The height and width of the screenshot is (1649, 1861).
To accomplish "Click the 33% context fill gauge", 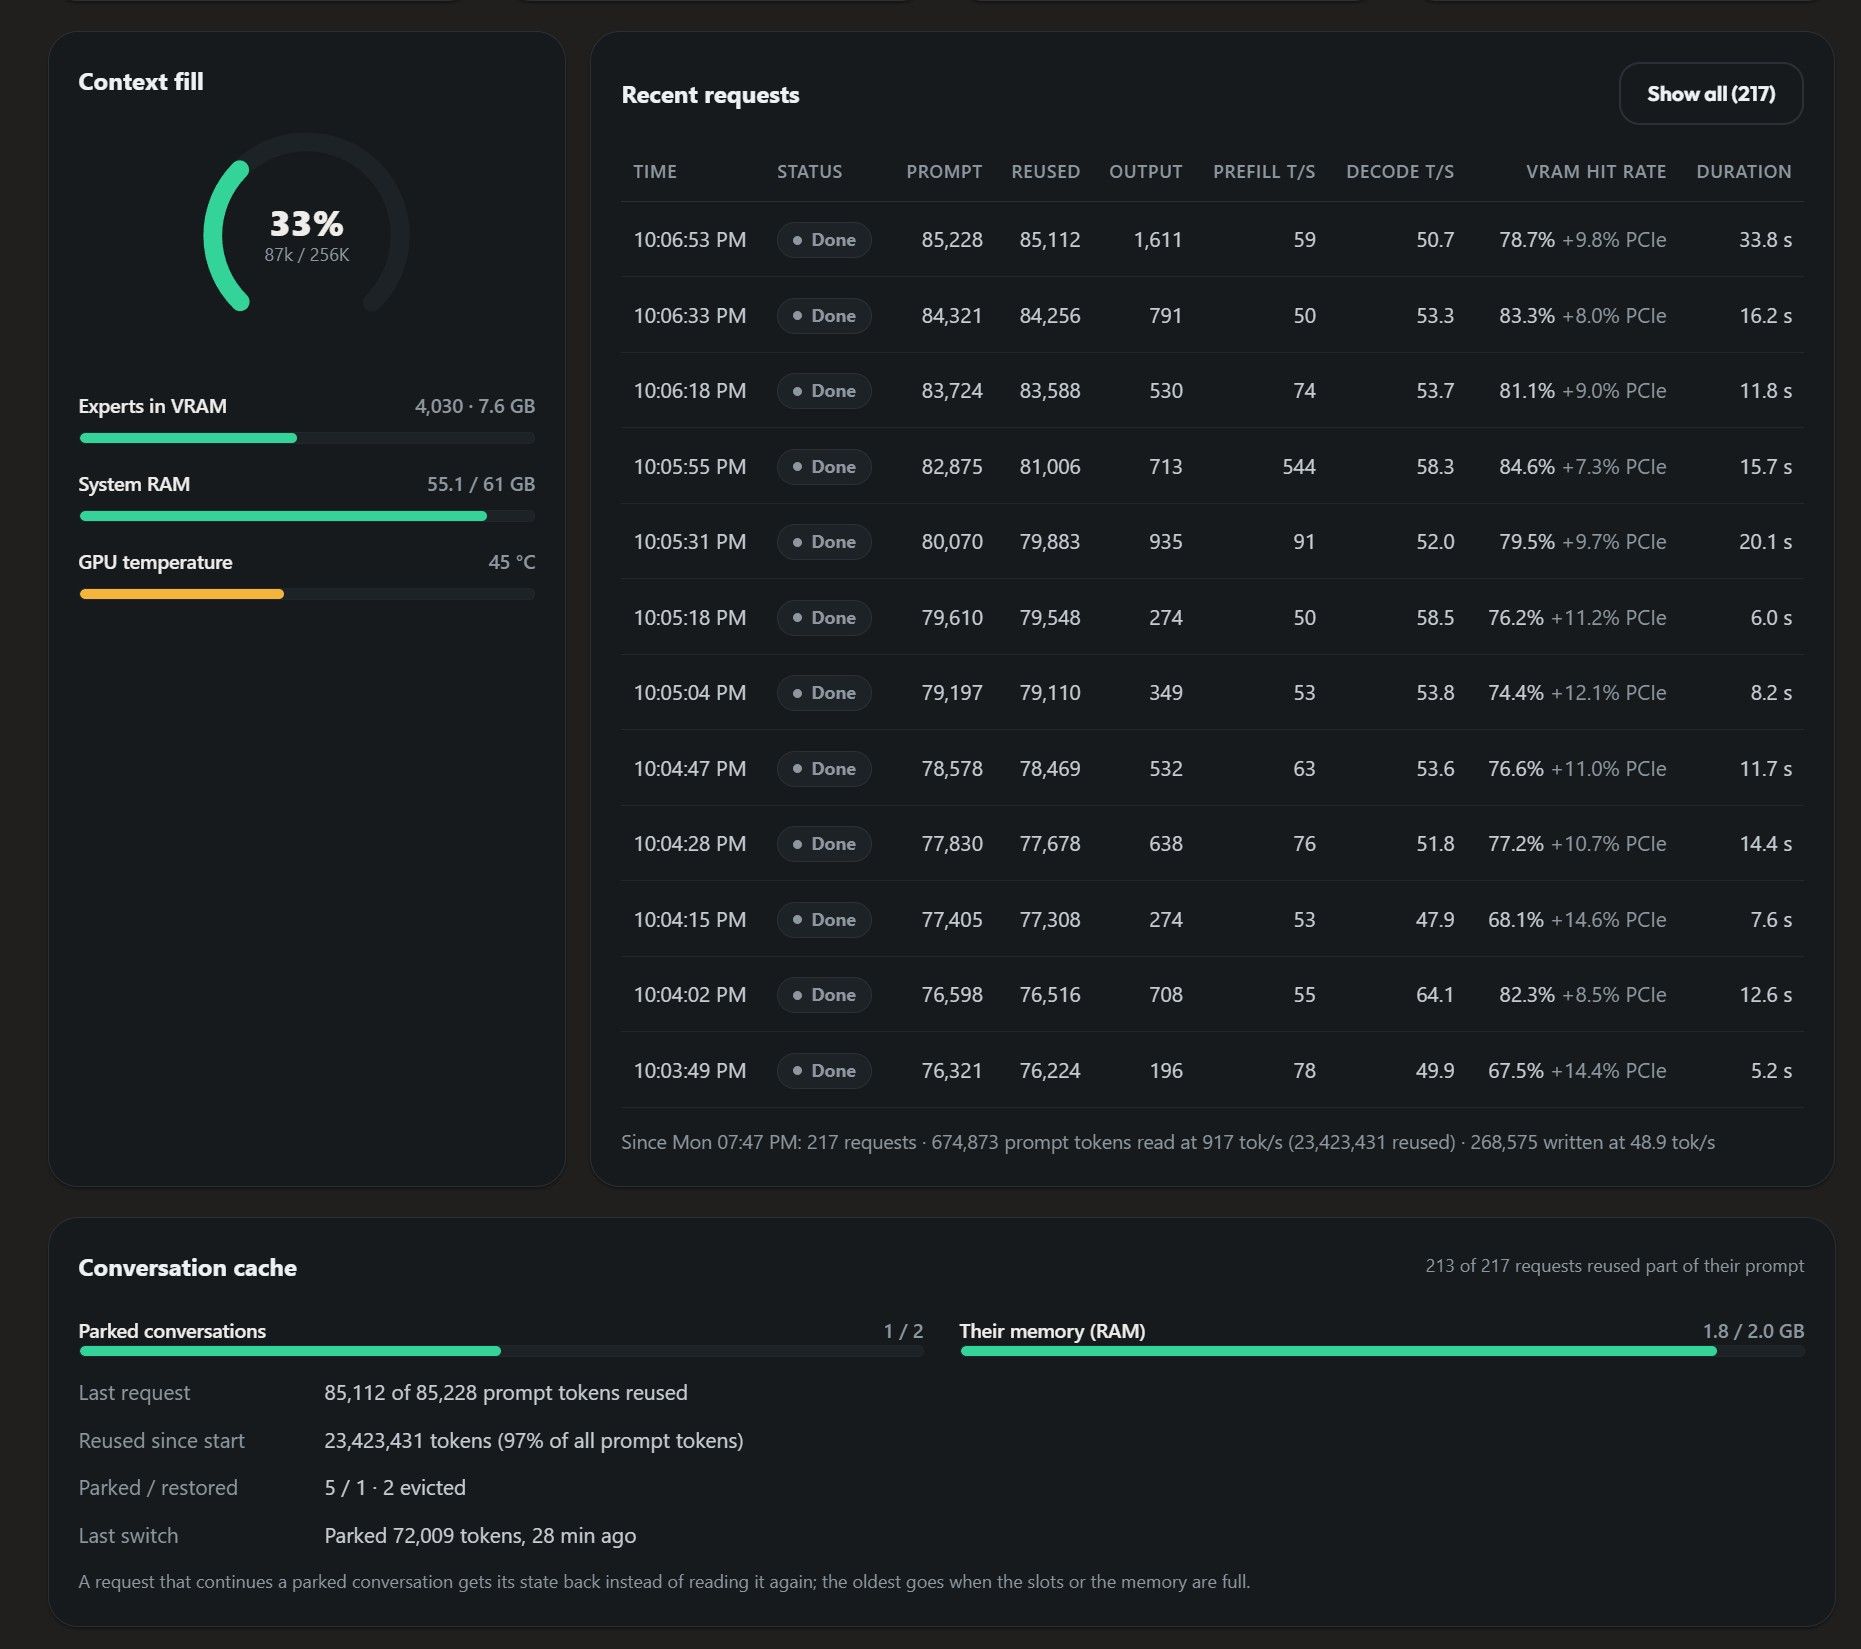I will [x=306, y=224].
